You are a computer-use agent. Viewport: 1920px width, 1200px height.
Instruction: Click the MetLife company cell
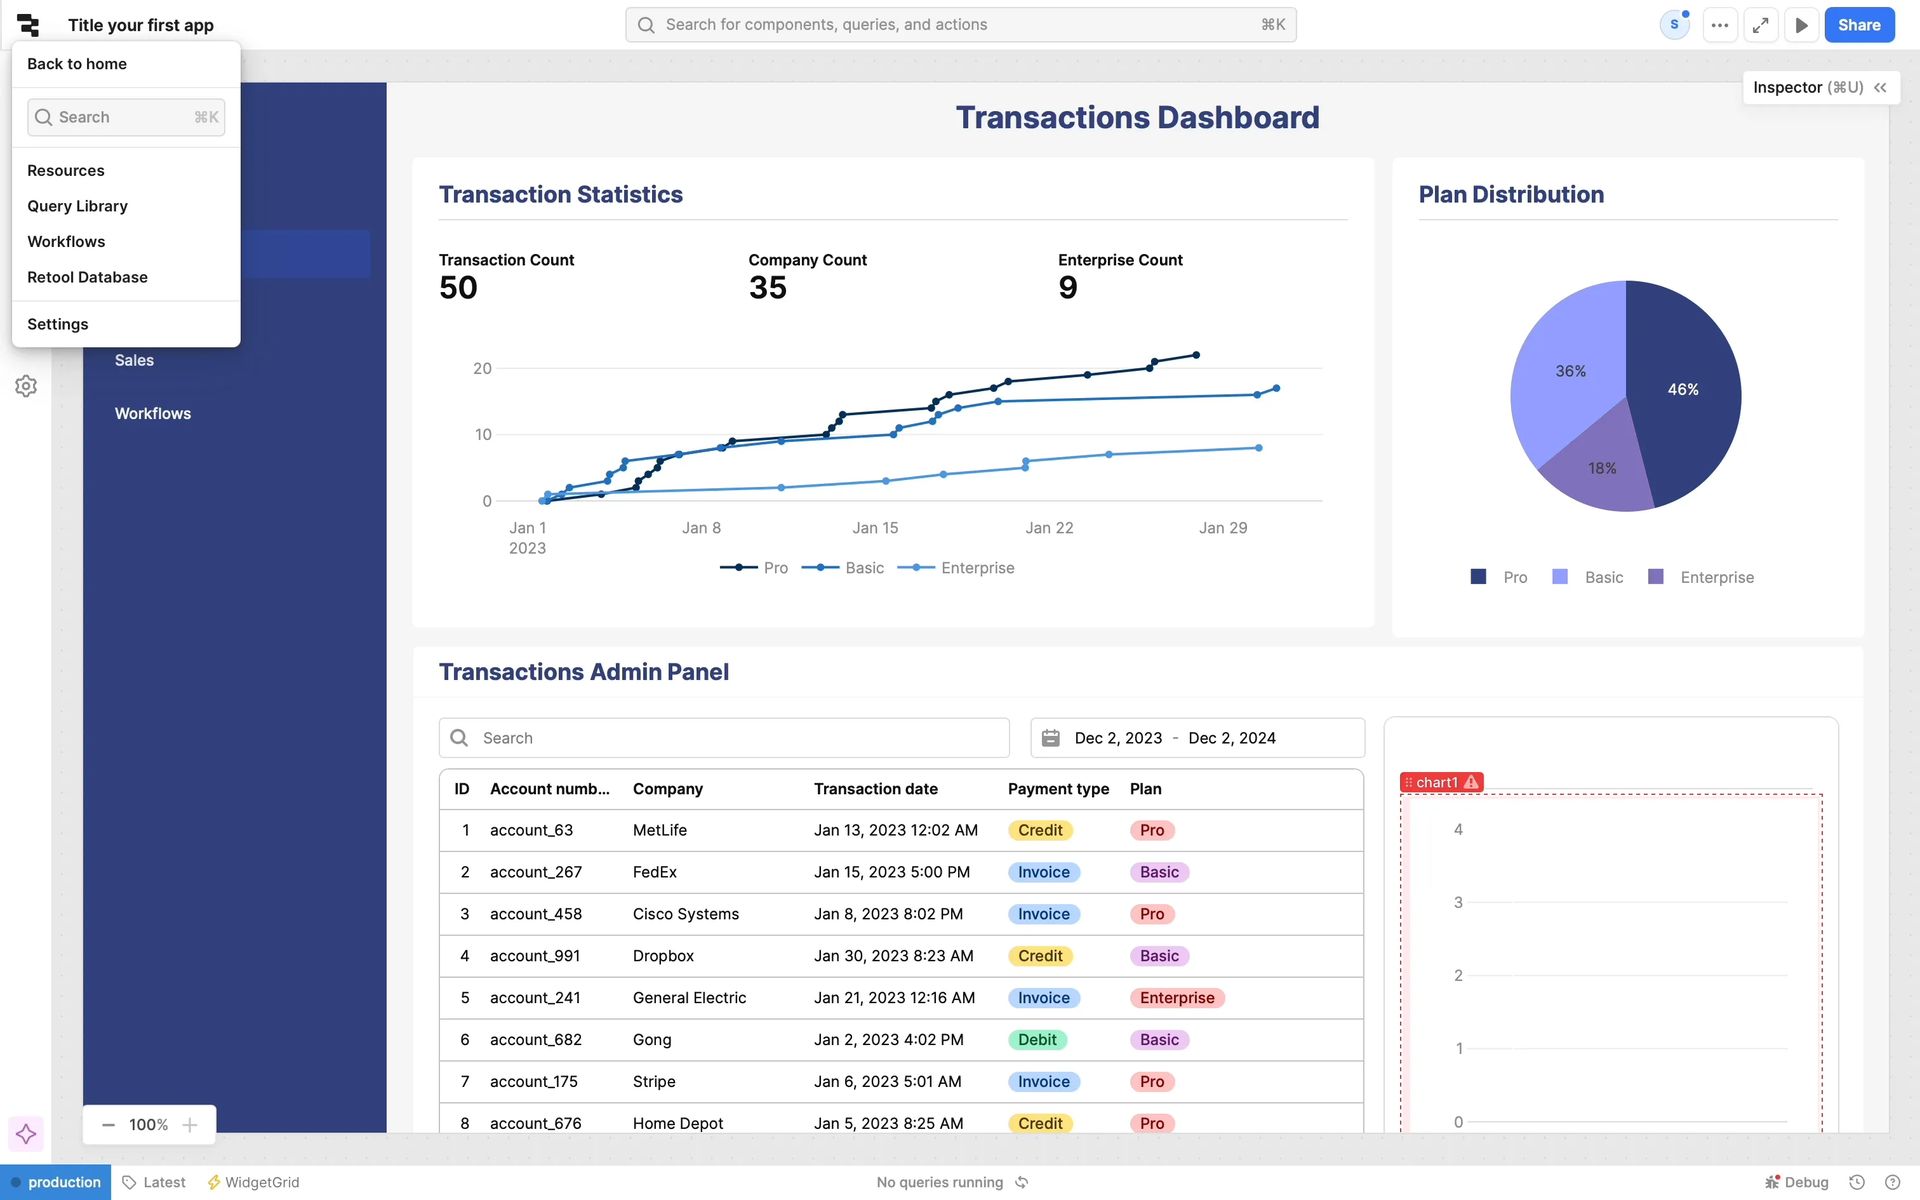(660, 830)
